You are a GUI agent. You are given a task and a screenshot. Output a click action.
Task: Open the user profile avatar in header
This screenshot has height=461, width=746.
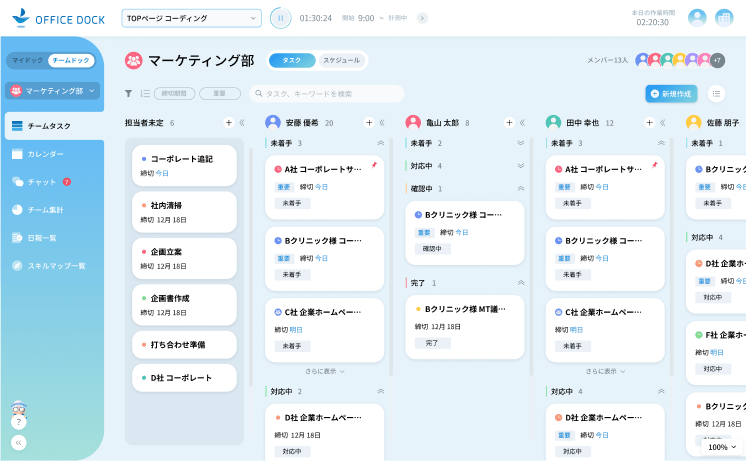point(697,19)
